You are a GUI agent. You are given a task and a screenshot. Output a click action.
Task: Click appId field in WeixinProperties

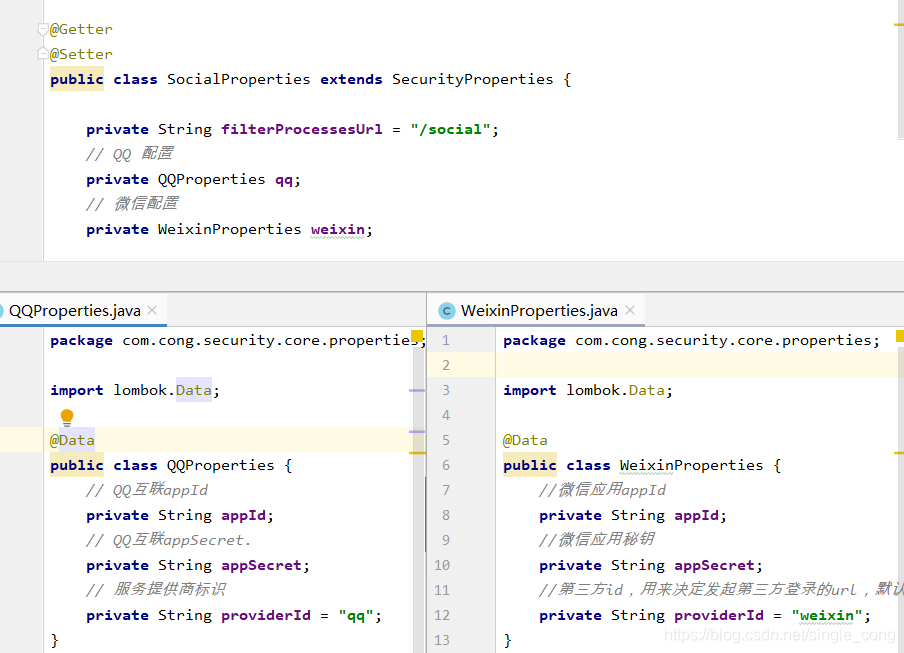[696, 515]
